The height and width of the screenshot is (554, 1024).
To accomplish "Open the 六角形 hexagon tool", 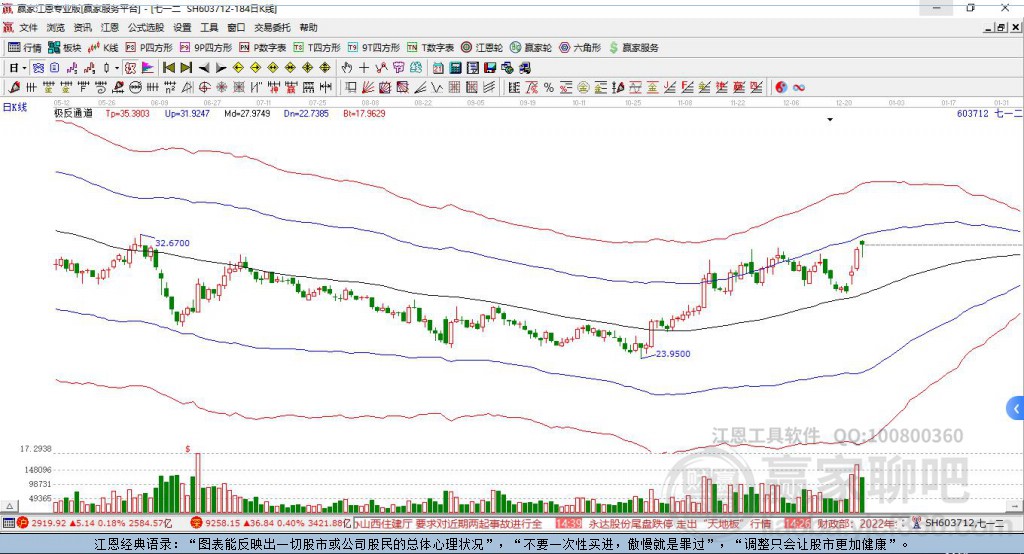I will [580, 48].
